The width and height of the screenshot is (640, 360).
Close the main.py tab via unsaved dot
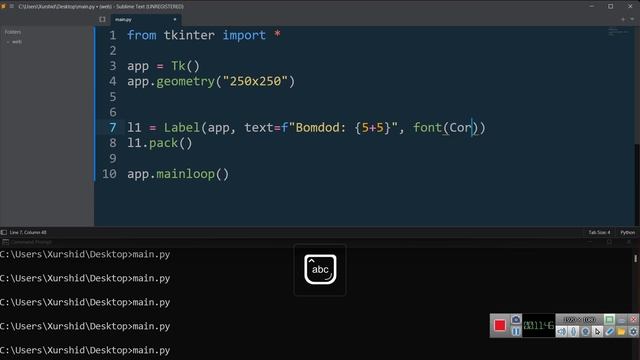(x=175, y=19)
